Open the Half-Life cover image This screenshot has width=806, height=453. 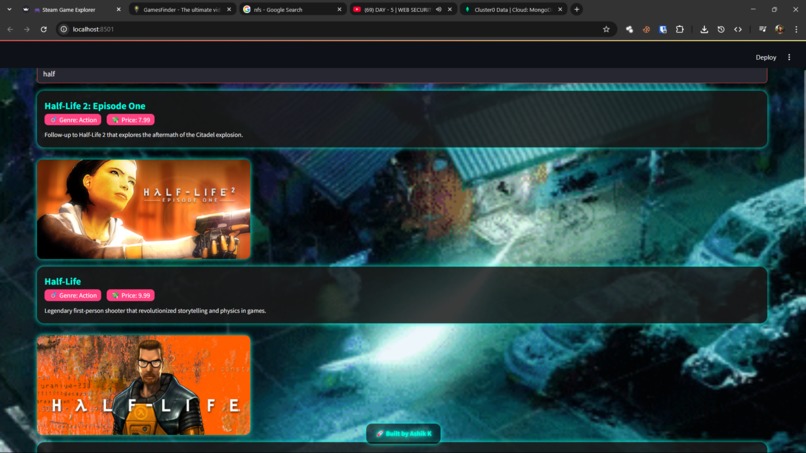coord(144,385)
